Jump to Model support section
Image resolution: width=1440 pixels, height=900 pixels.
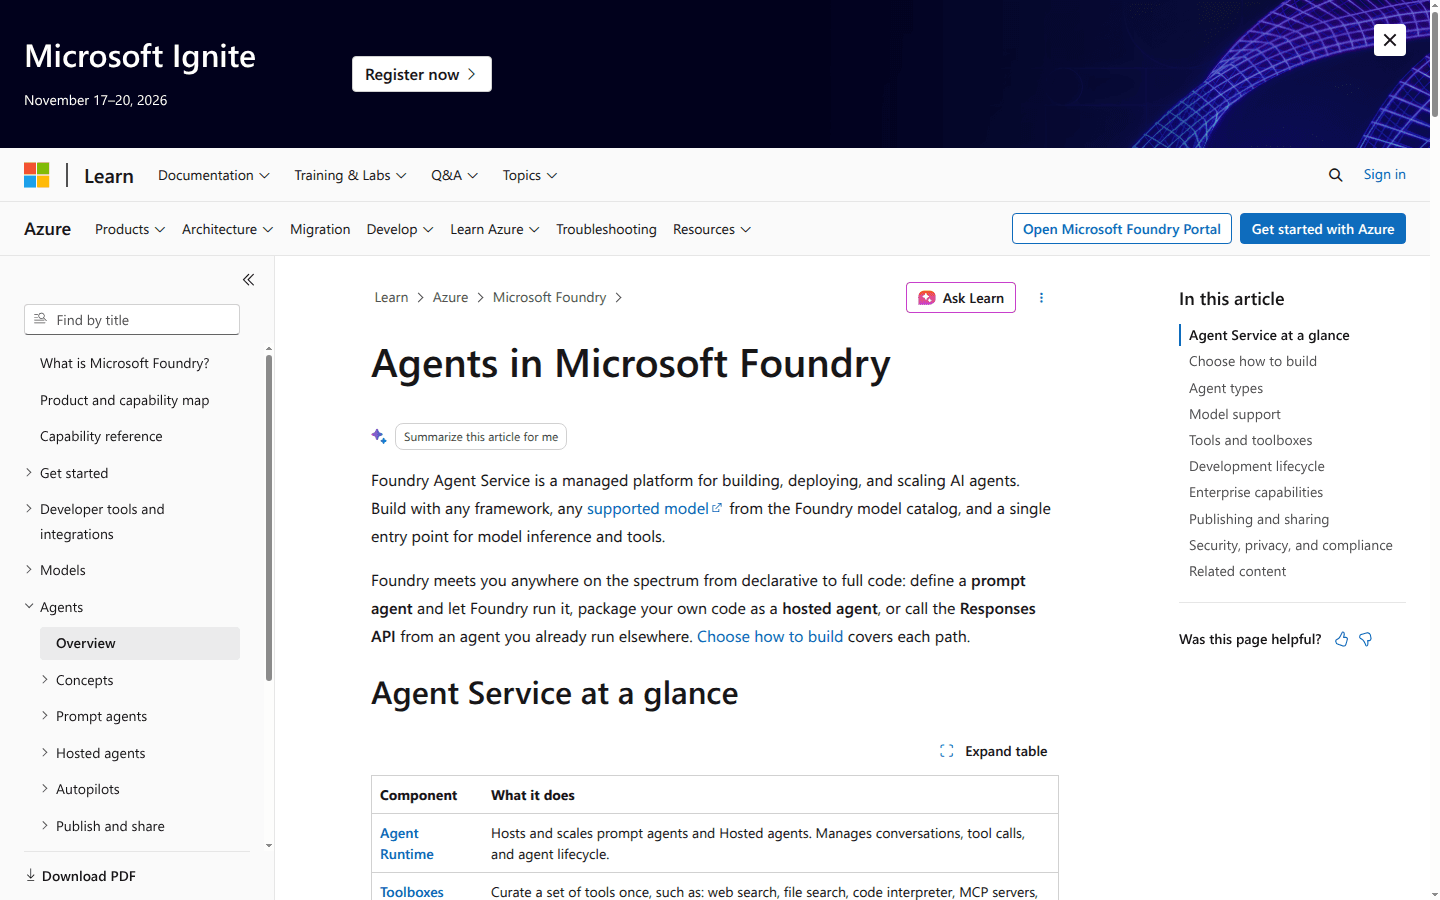coord(1235,414)
